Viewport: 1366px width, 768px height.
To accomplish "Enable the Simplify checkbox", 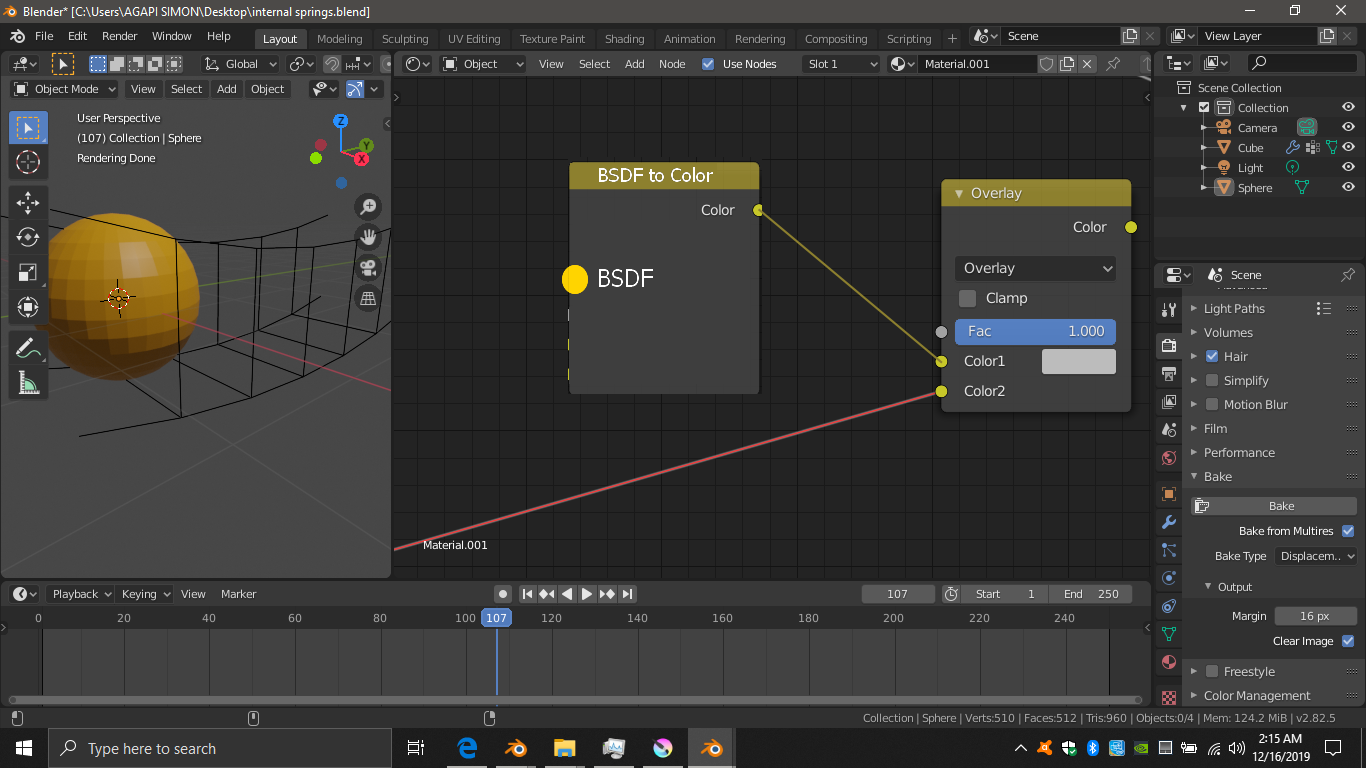I will click(x=1212, y=380).
